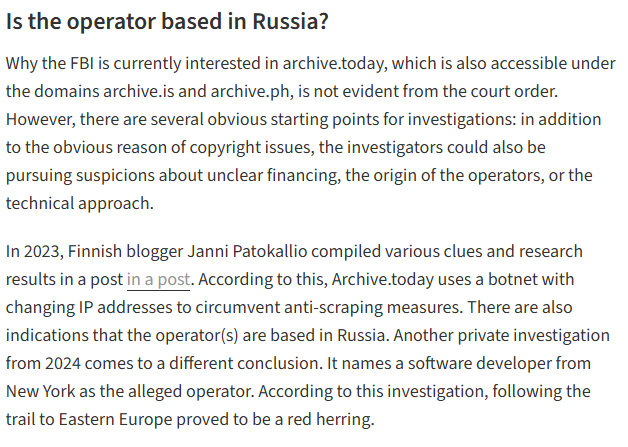
Task: Click the words "red herring"
Action: click(326, 419)
